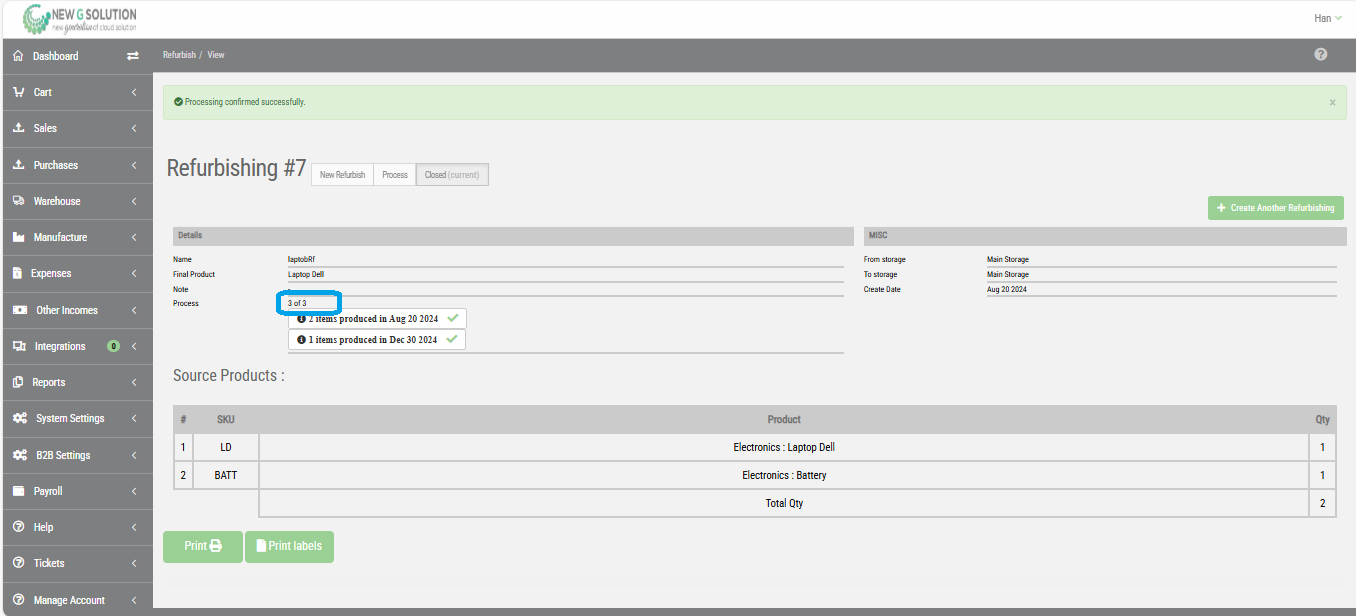Click the Manage Account icon
This screenshot has height=616, width=1356.
pyautogui.click(x=18, y=600)
